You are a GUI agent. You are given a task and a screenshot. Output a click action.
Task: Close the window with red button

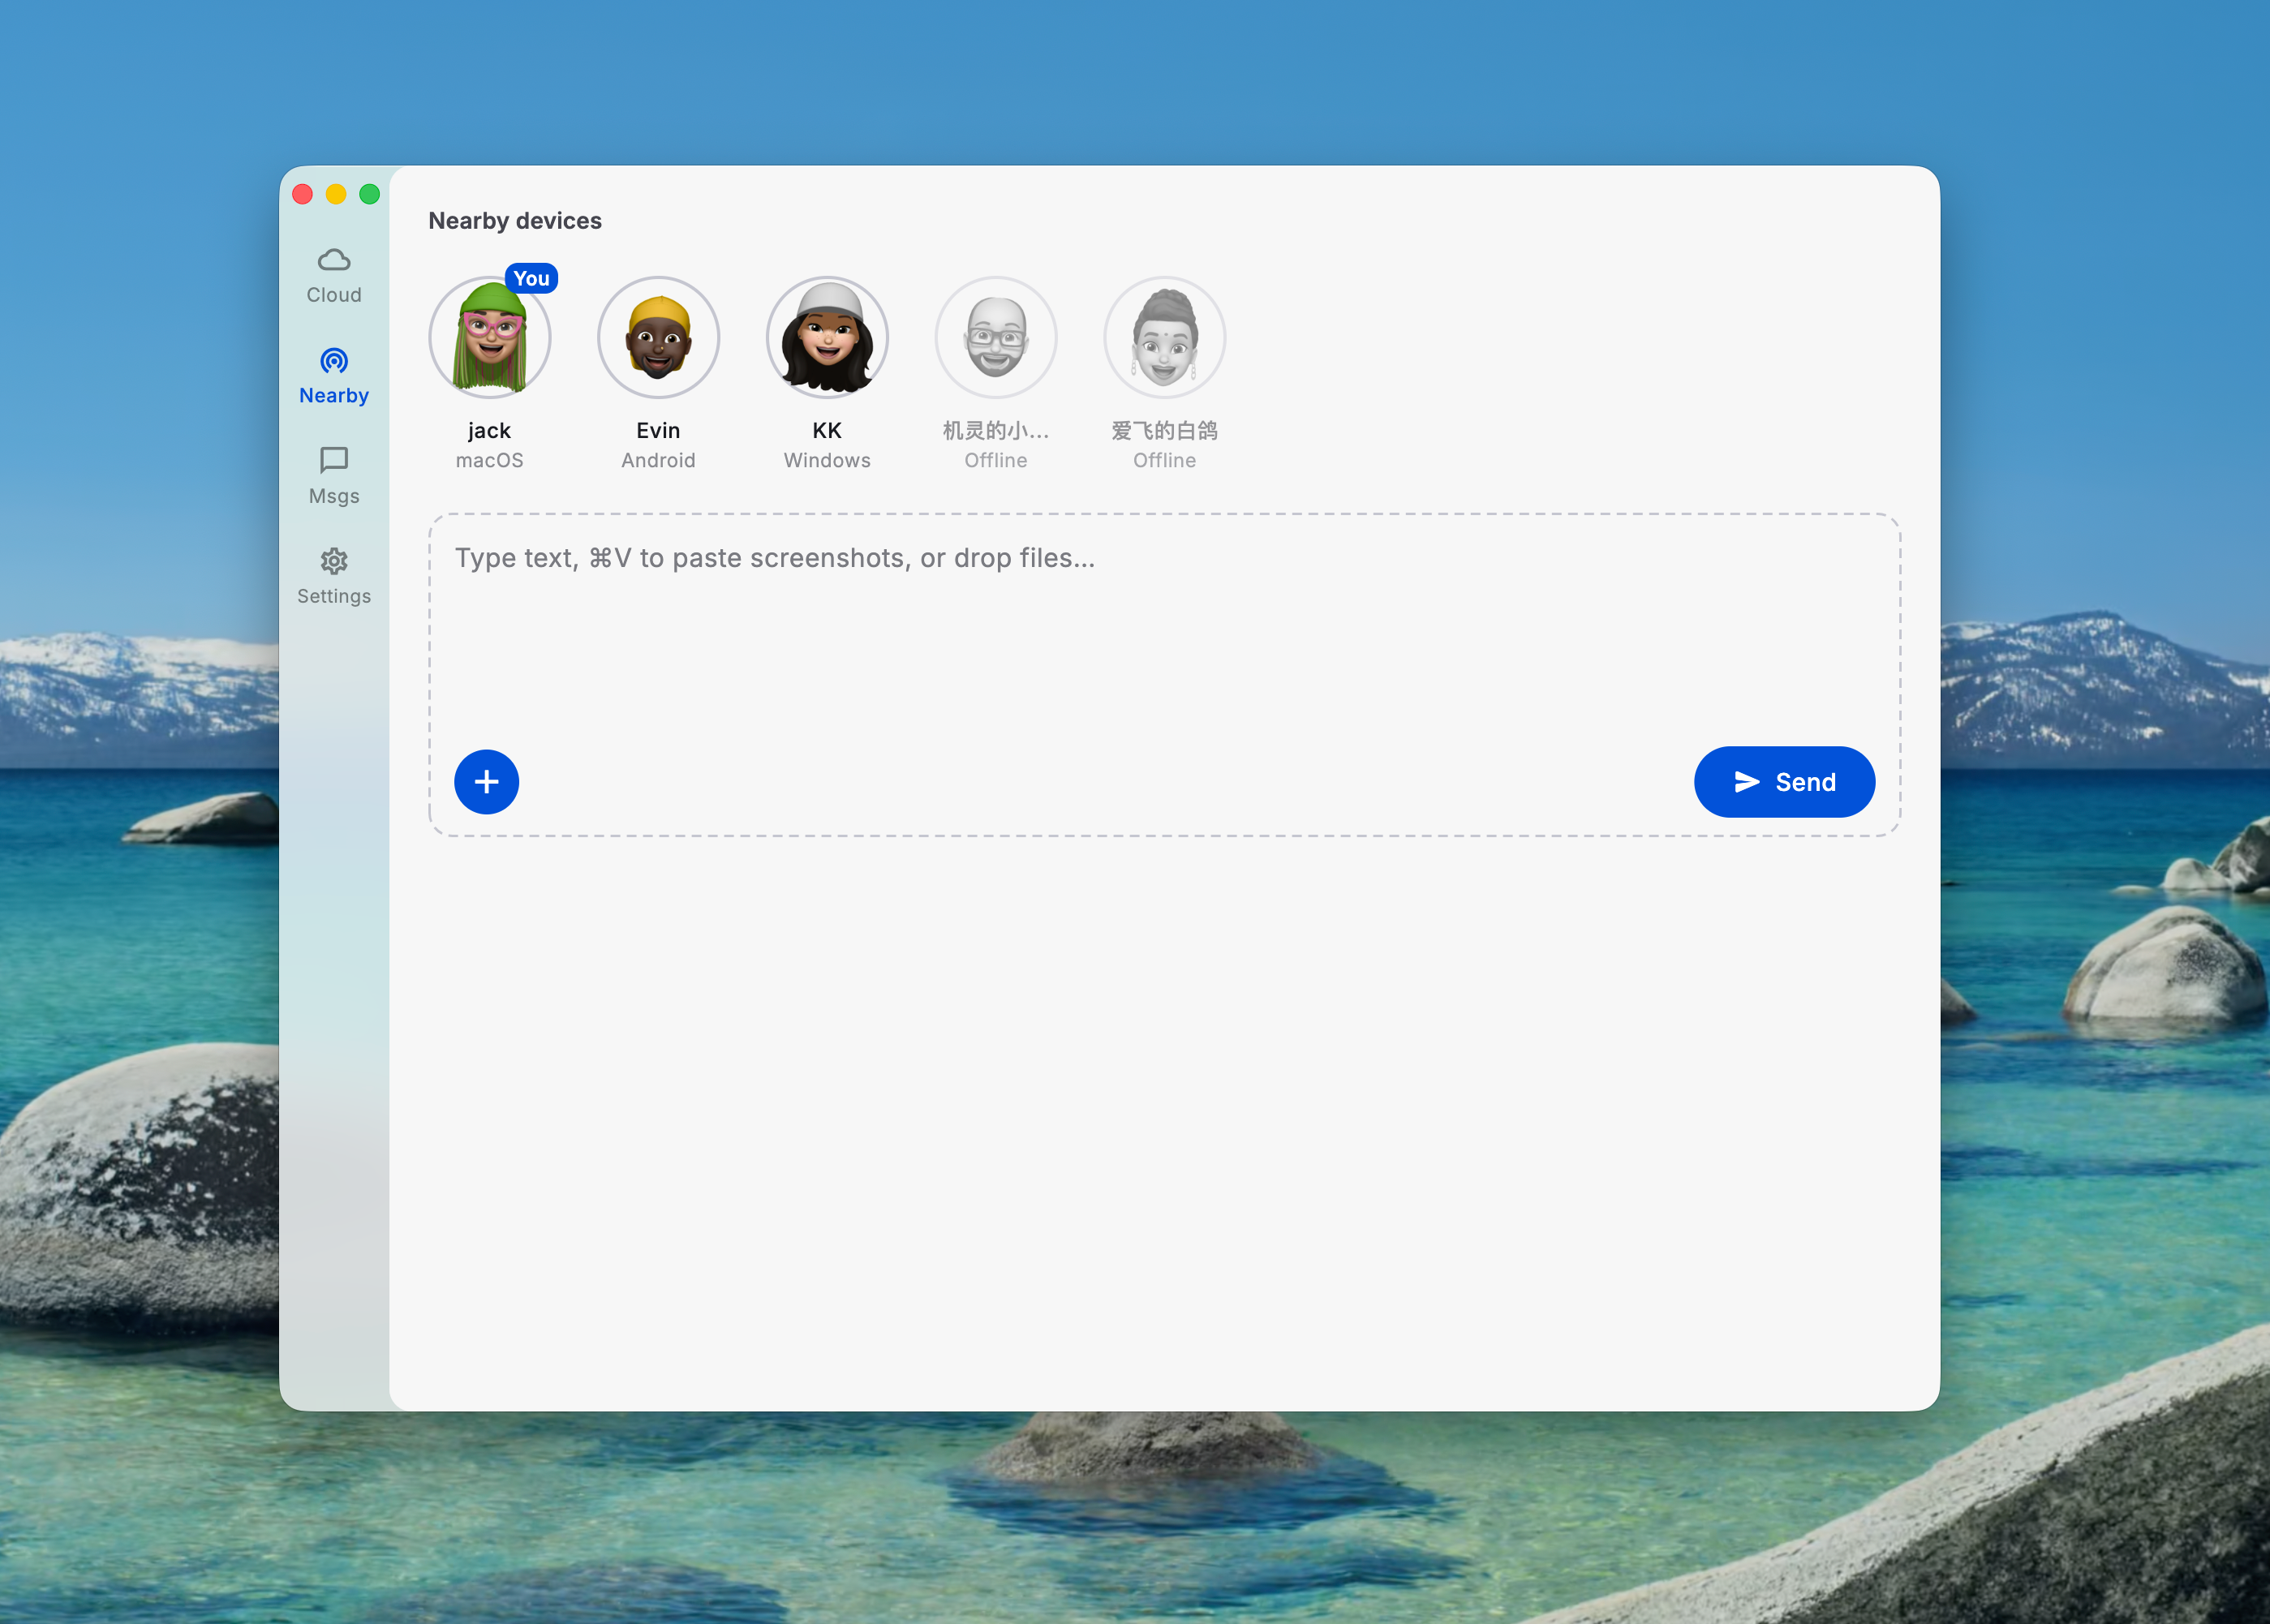coord(303,194)
